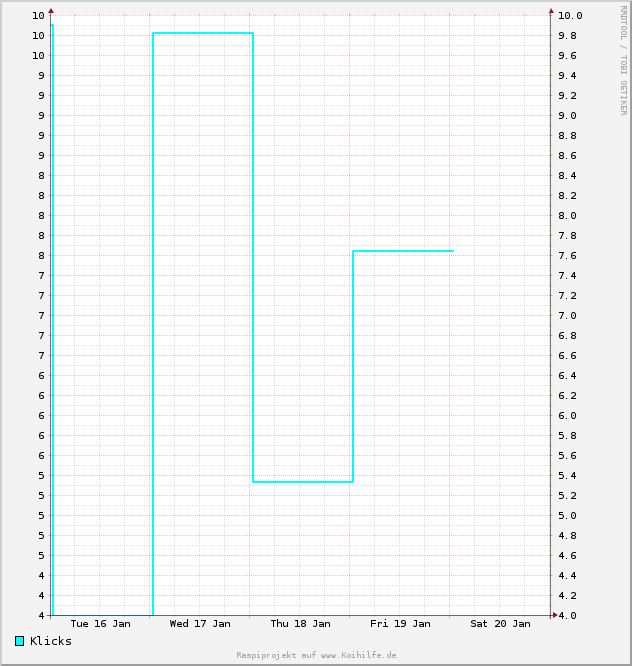Select the Fri 19 Jan date label
The width and height of the screenshot is (632, 666).
400,623
